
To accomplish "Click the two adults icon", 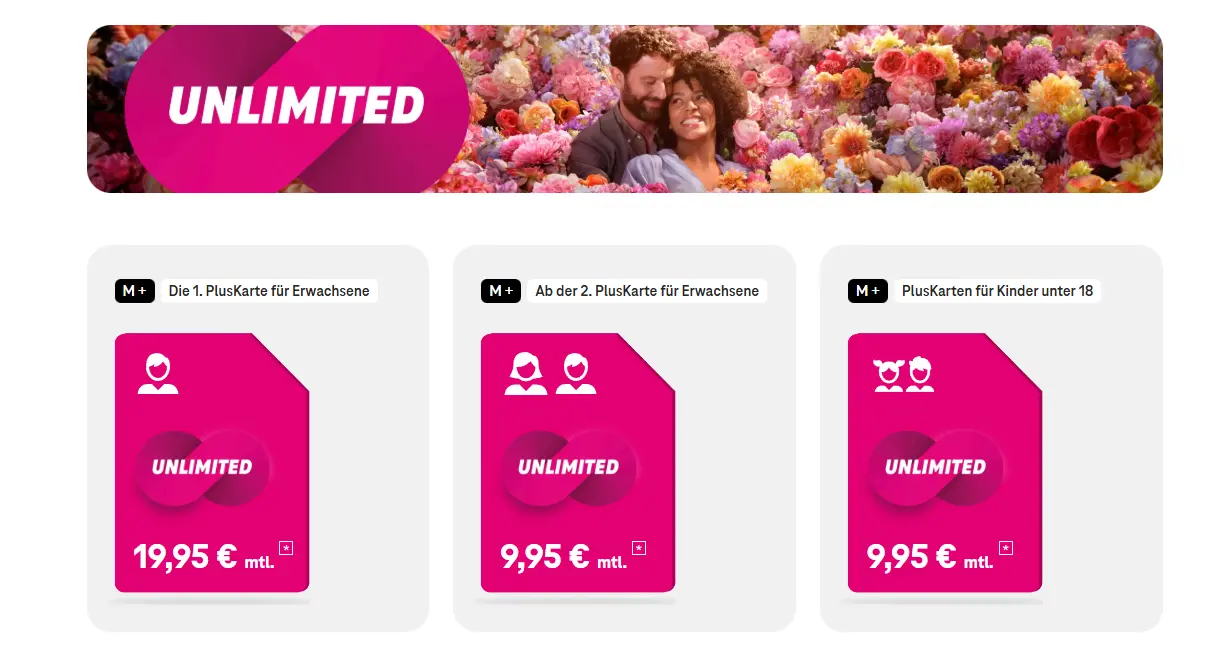I will coord(550,374).
